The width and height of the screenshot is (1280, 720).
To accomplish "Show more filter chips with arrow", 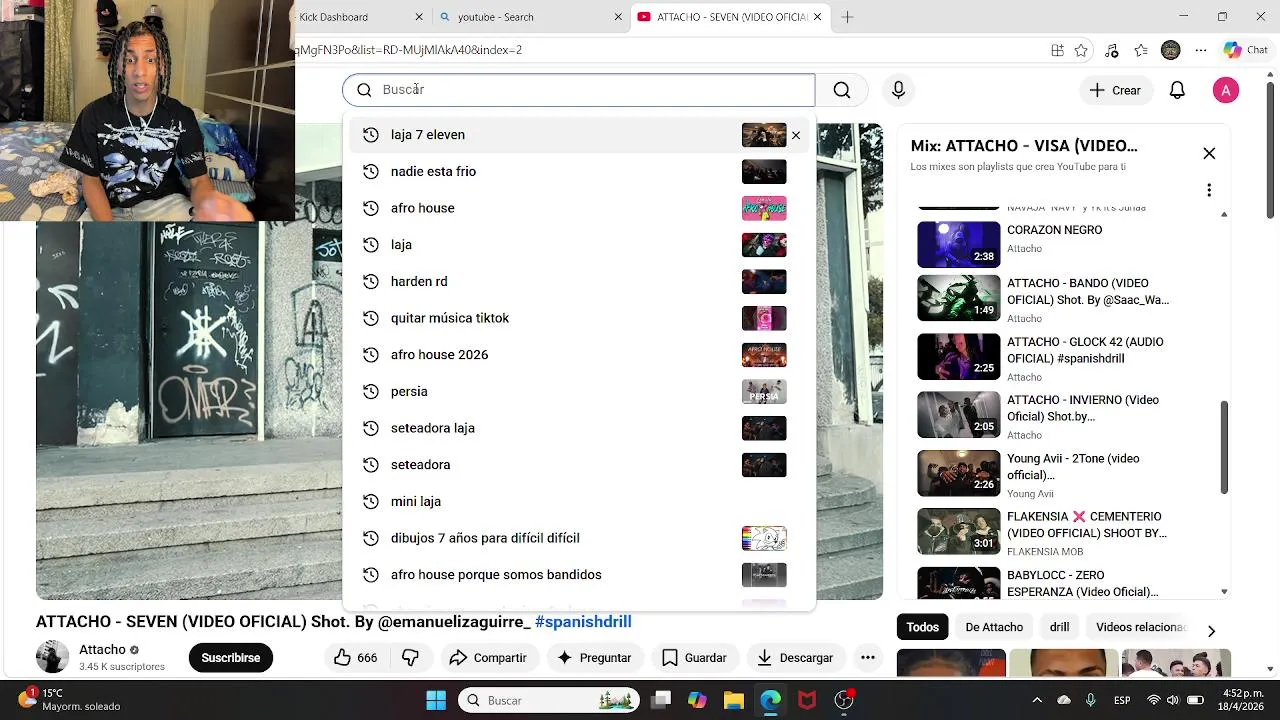I will (x=1211, y=631).
